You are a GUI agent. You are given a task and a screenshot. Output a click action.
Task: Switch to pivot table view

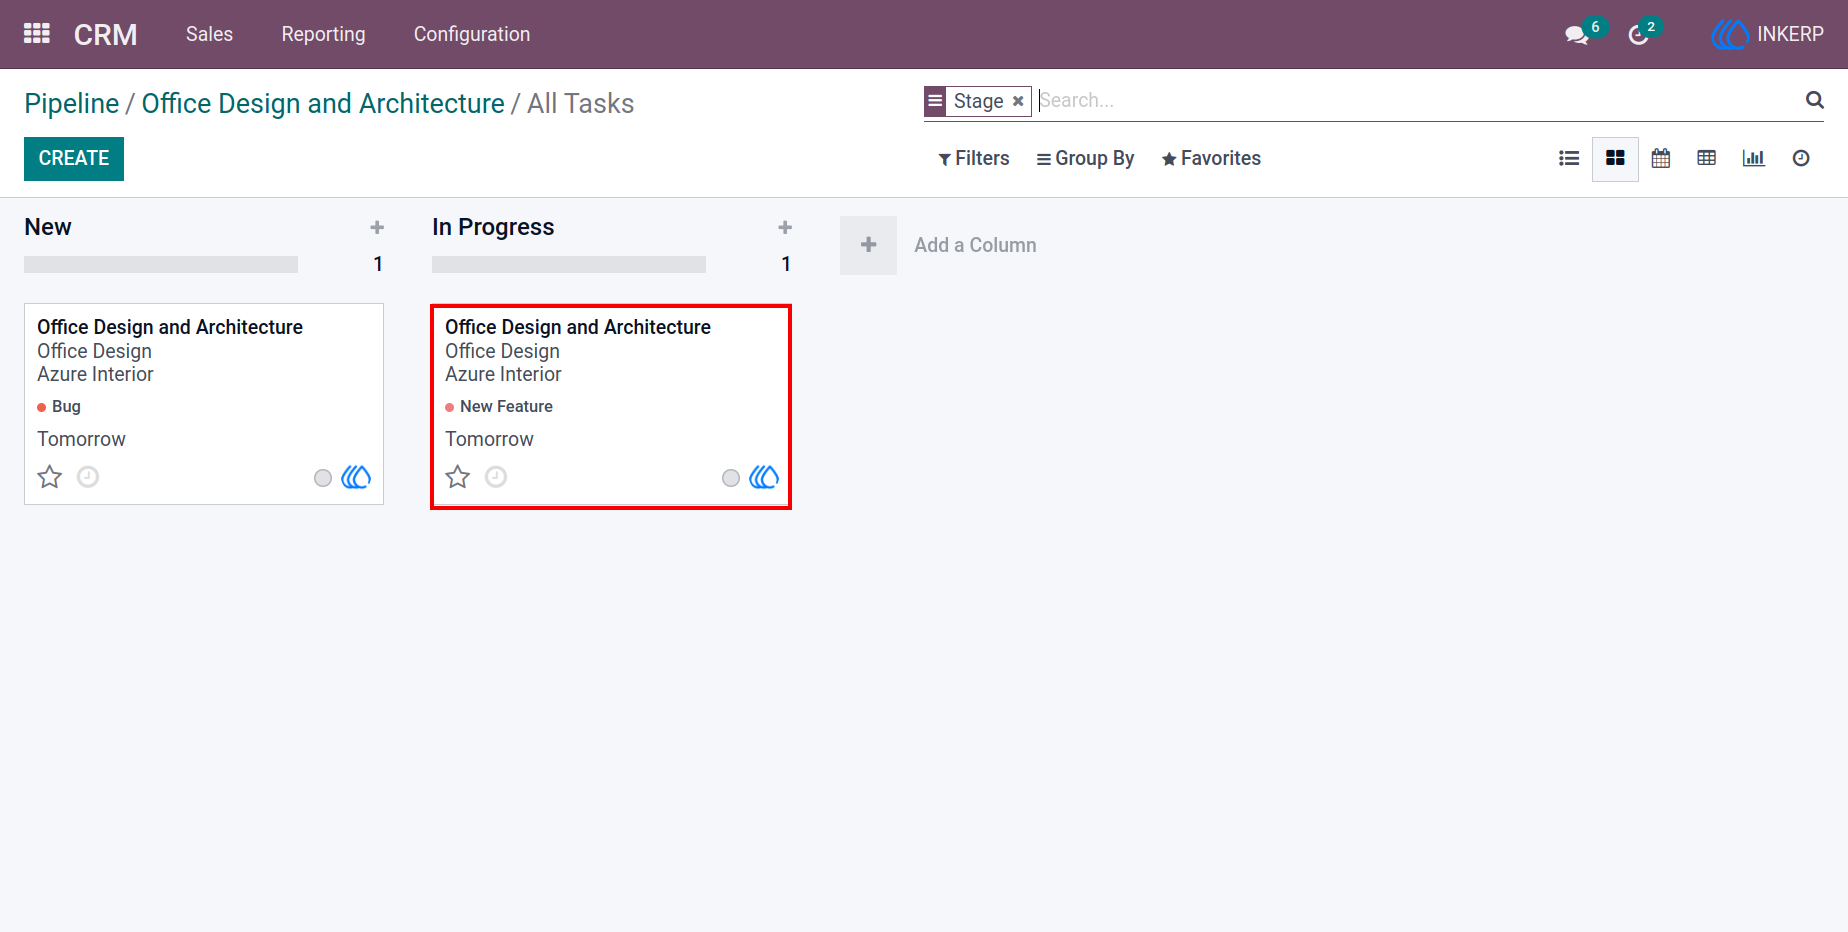(1707, 158)
